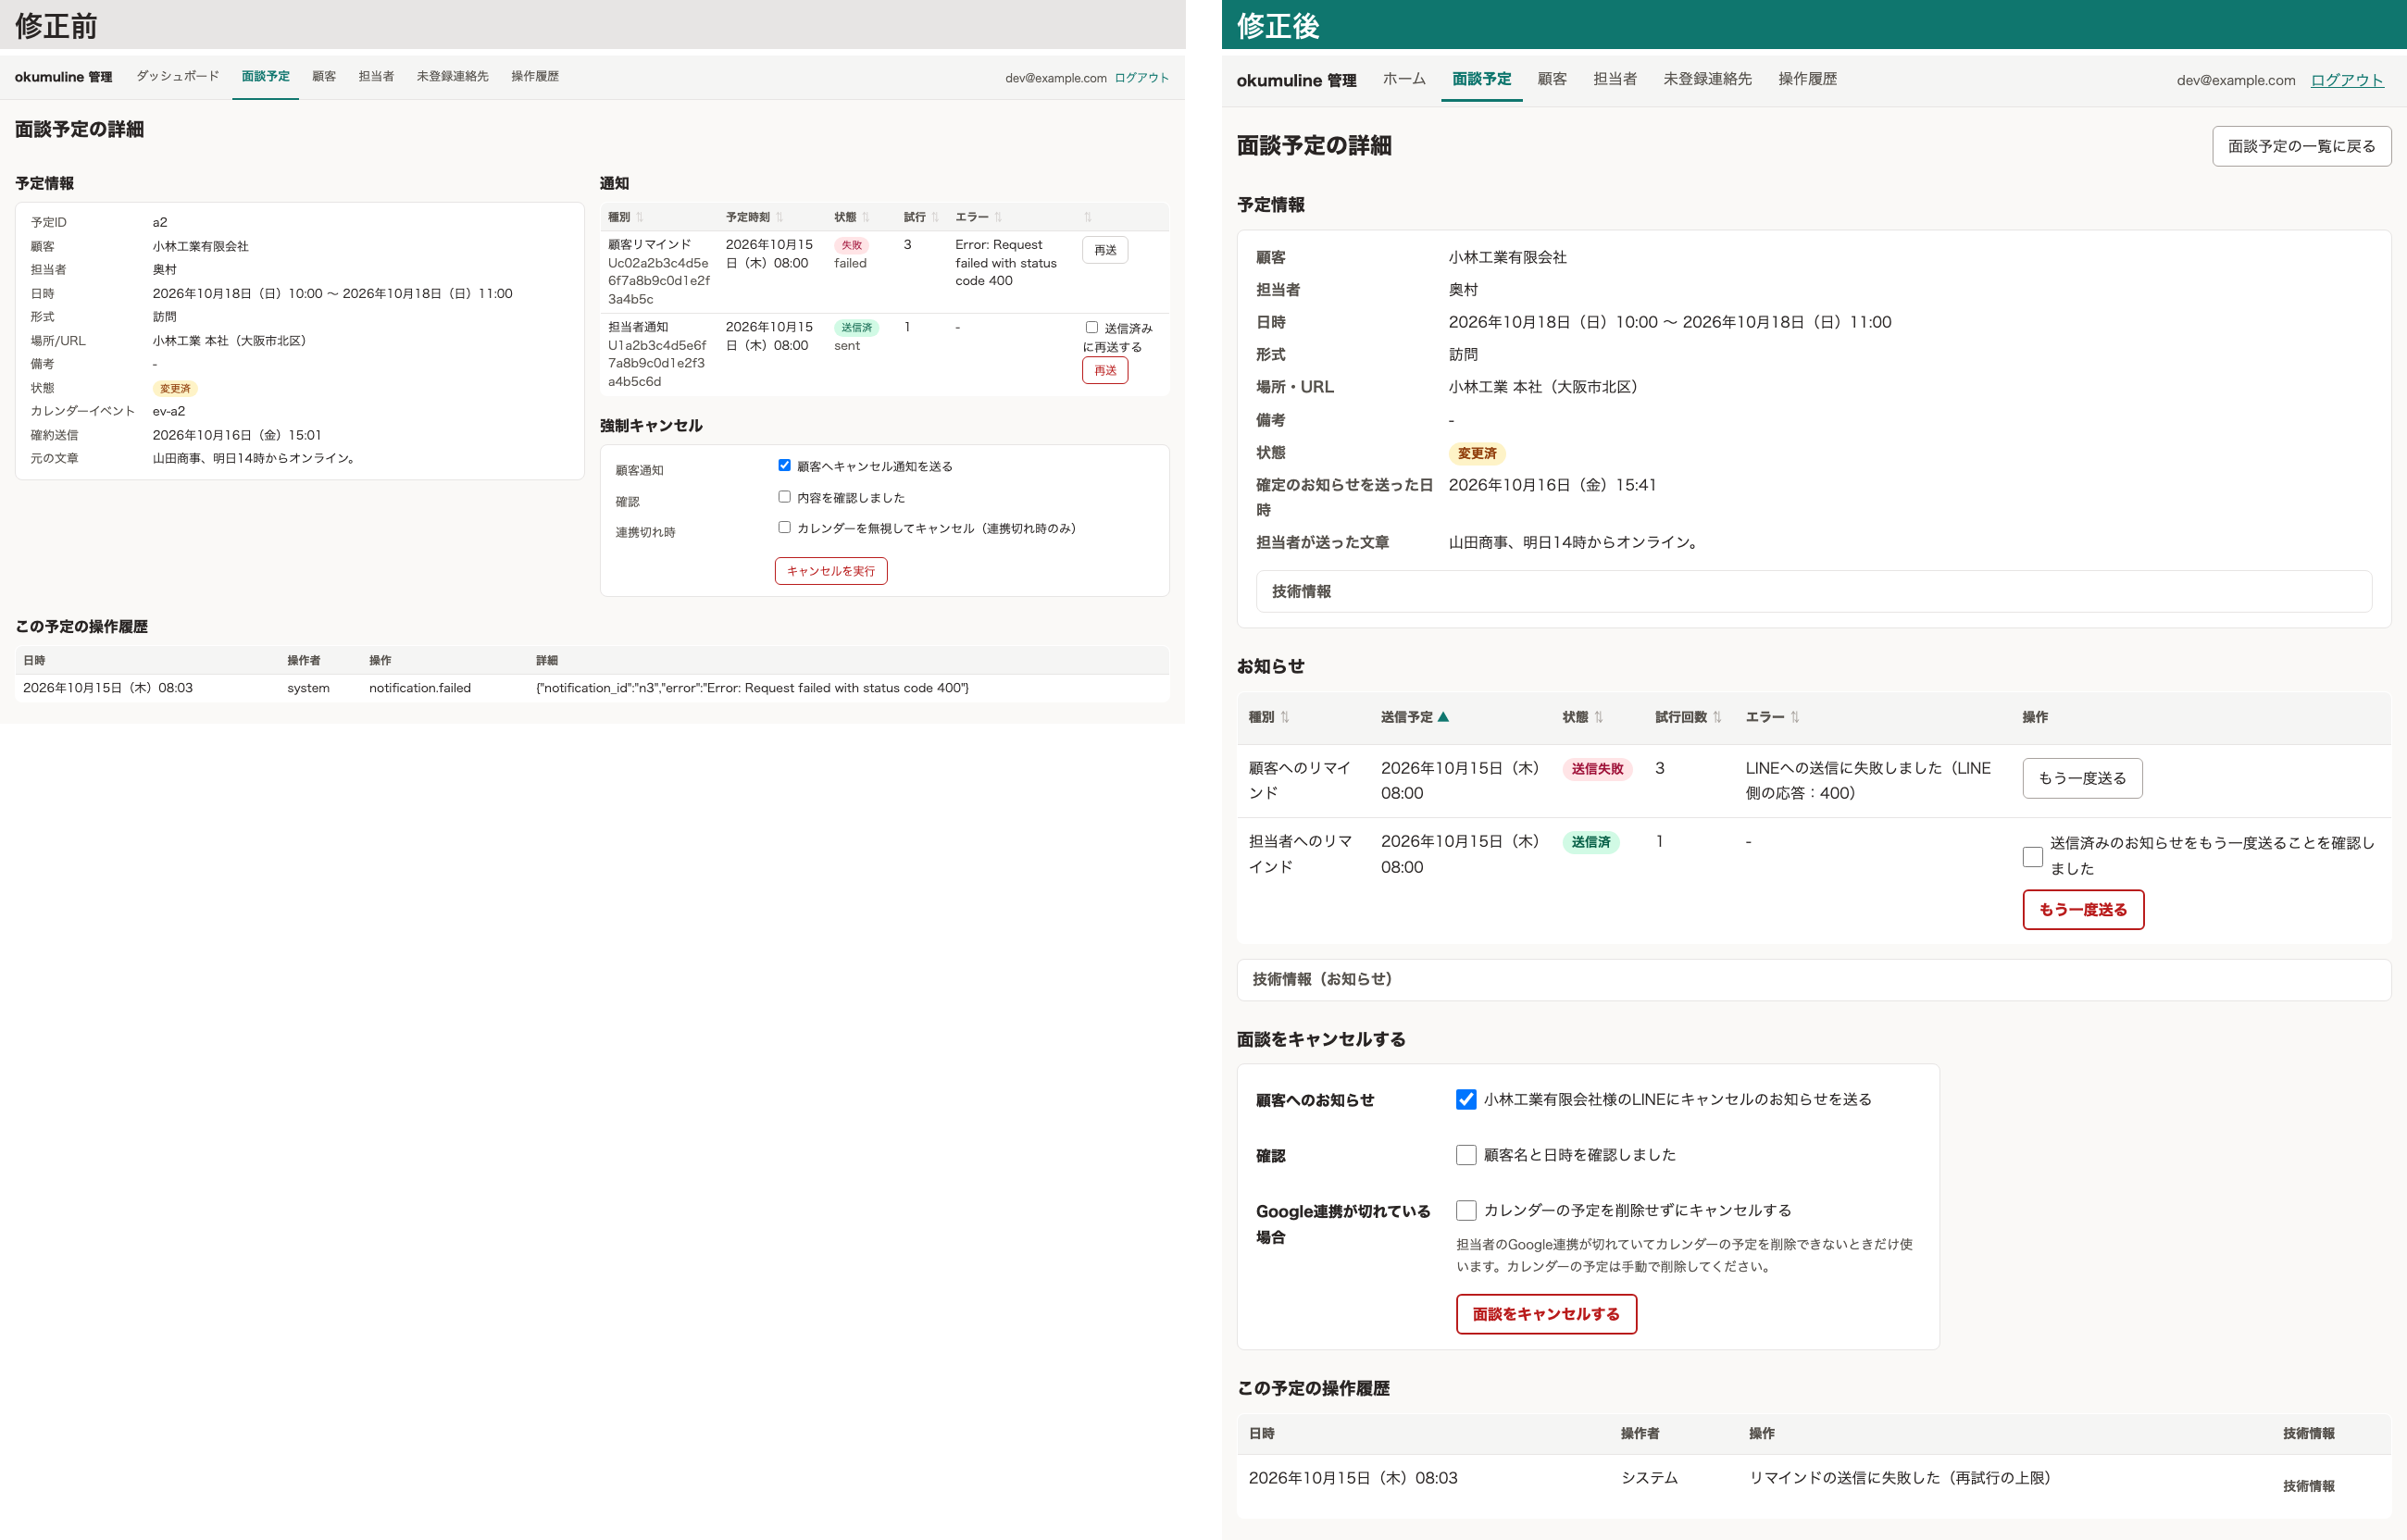Uncheck LINEにキャンセルのお知らせを送る in 修正後
The image size is (2407, 1540).
click(x=1466, y=1099)
